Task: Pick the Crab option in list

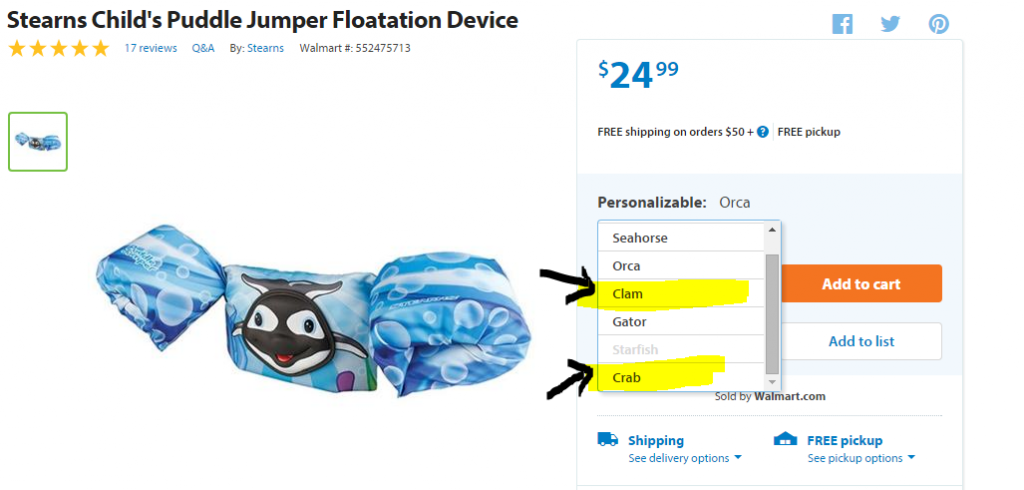Action: tap(627, 378)
